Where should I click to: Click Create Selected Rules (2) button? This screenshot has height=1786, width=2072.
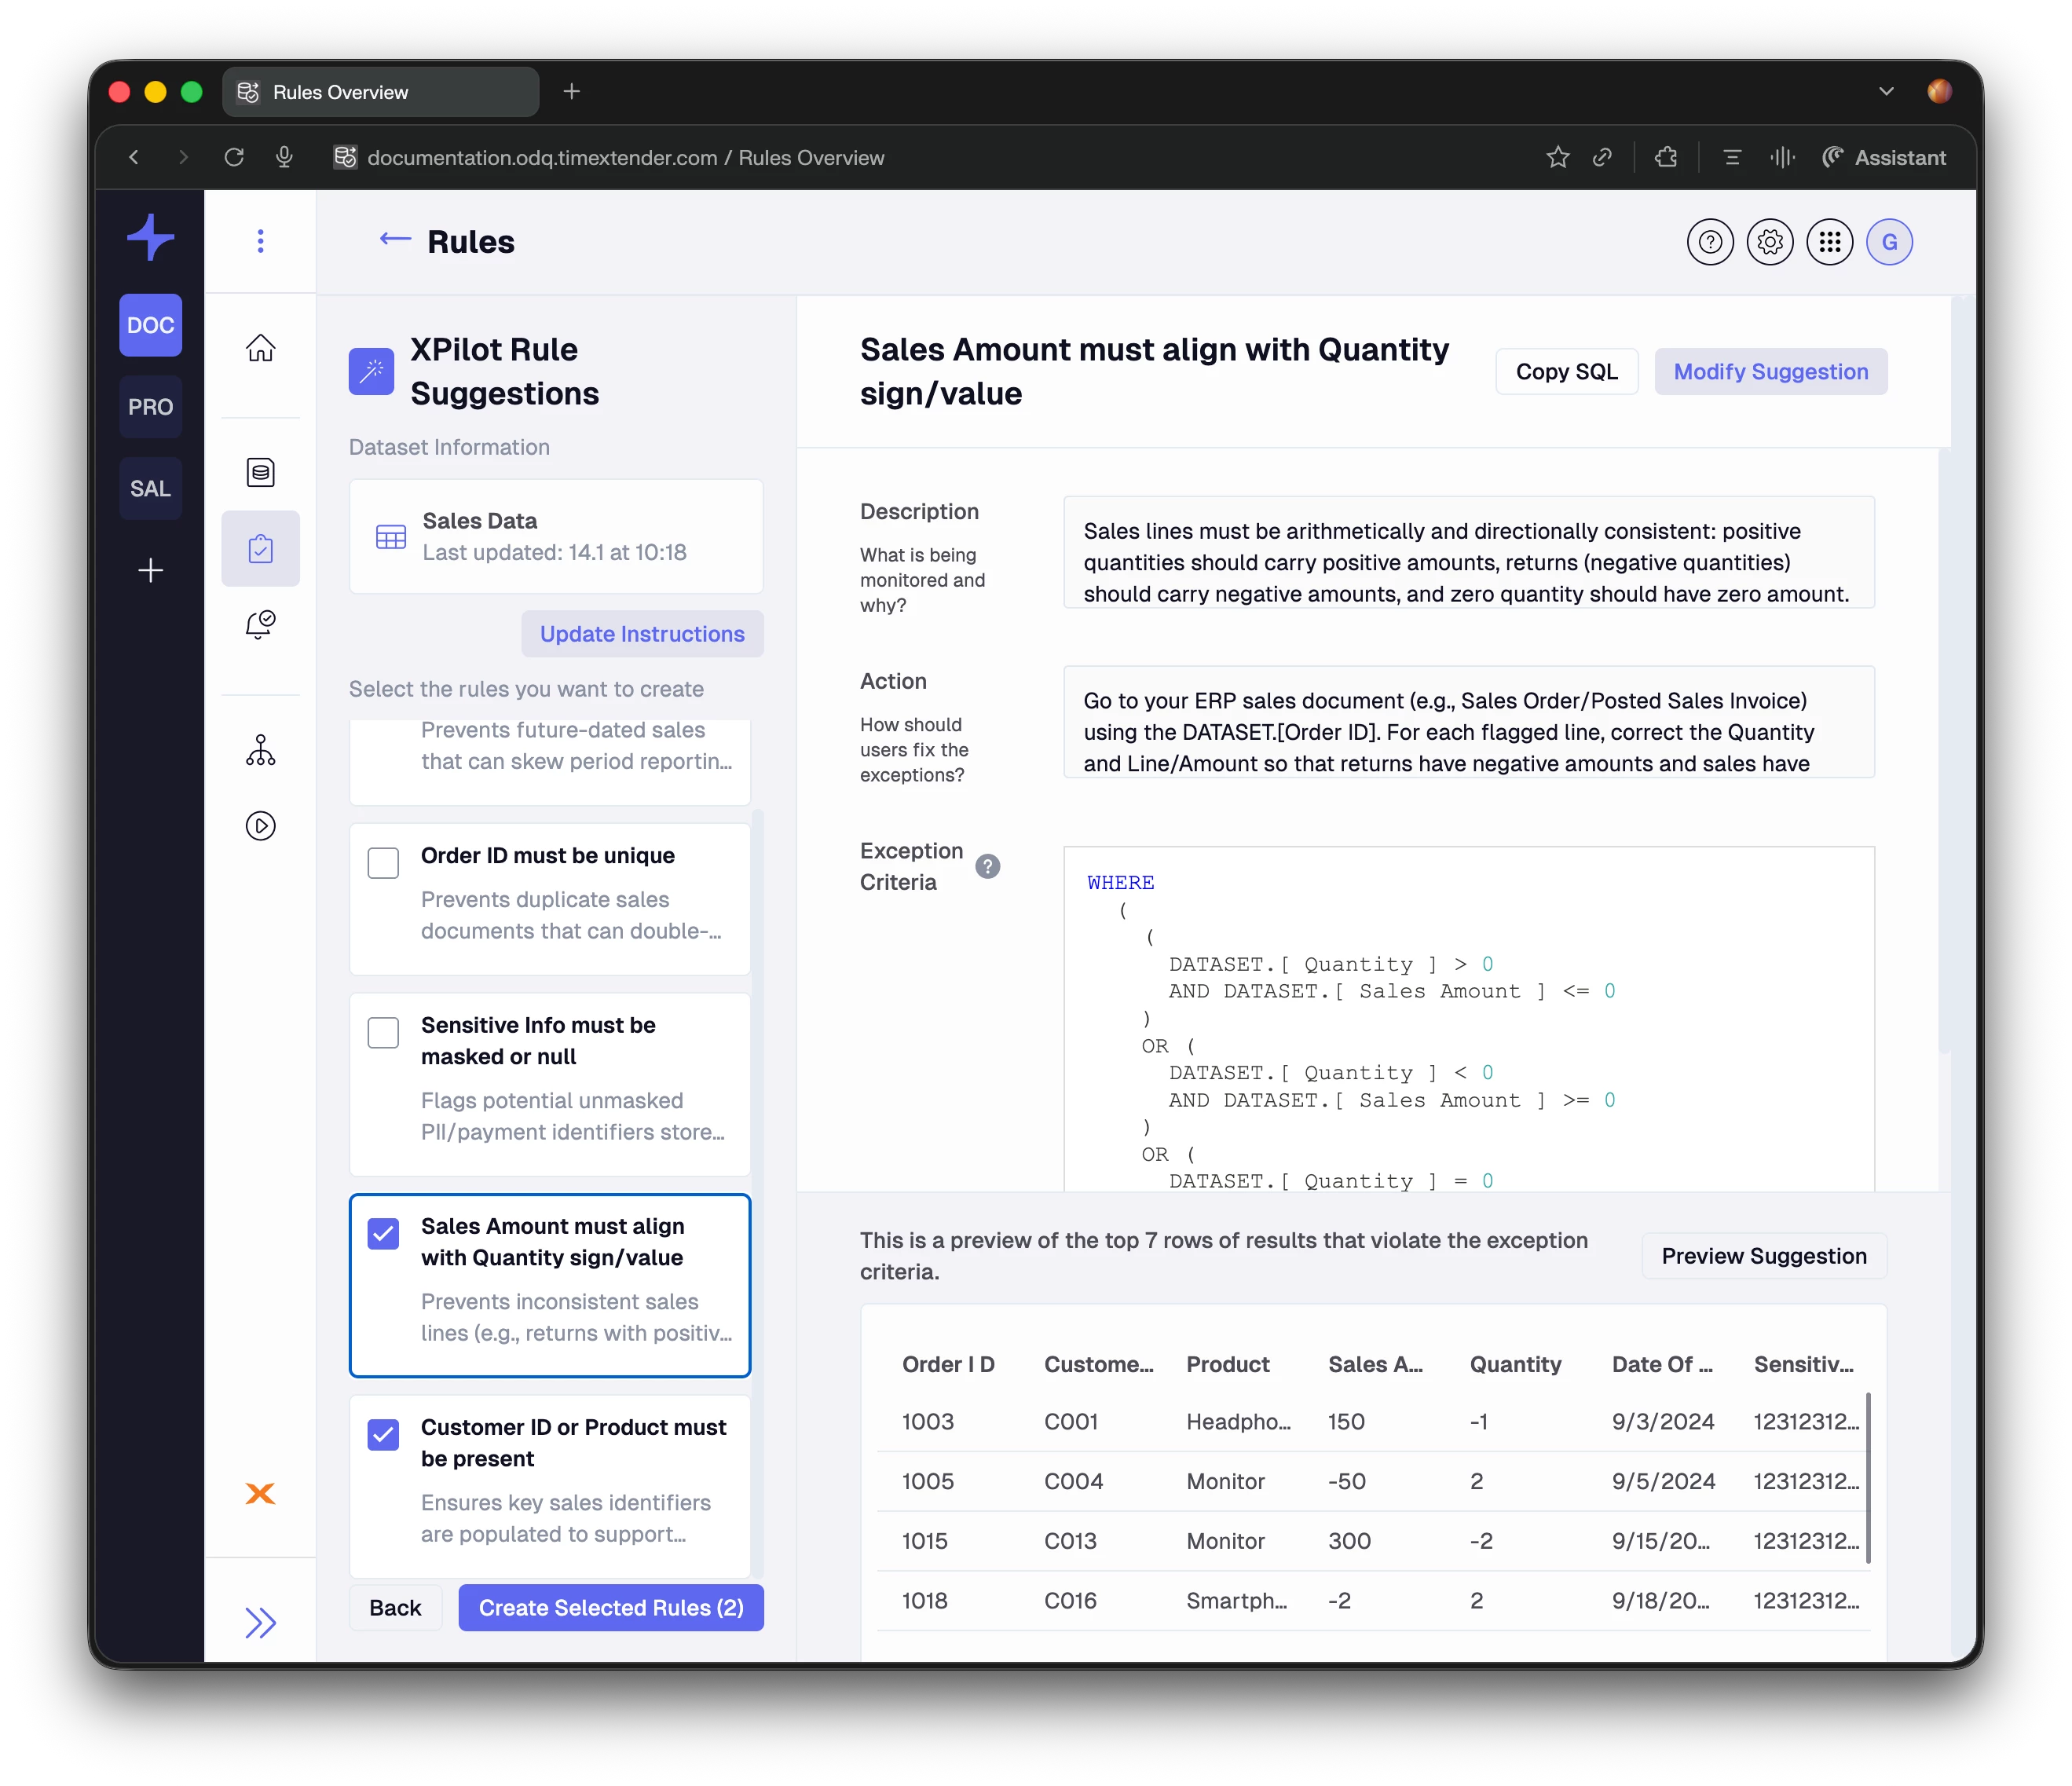611,1608
